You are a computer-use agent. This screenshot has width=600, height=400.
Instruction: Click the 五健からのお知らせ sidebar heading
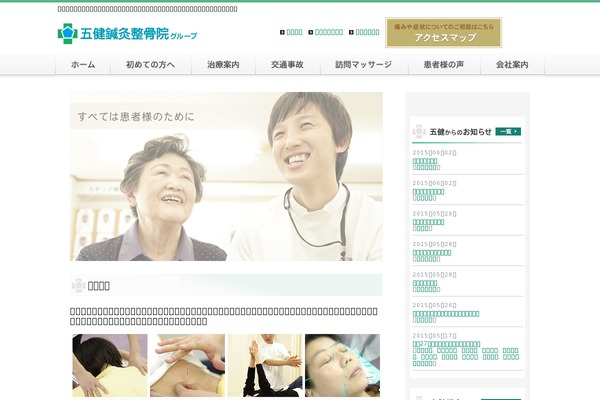[460, 132]
